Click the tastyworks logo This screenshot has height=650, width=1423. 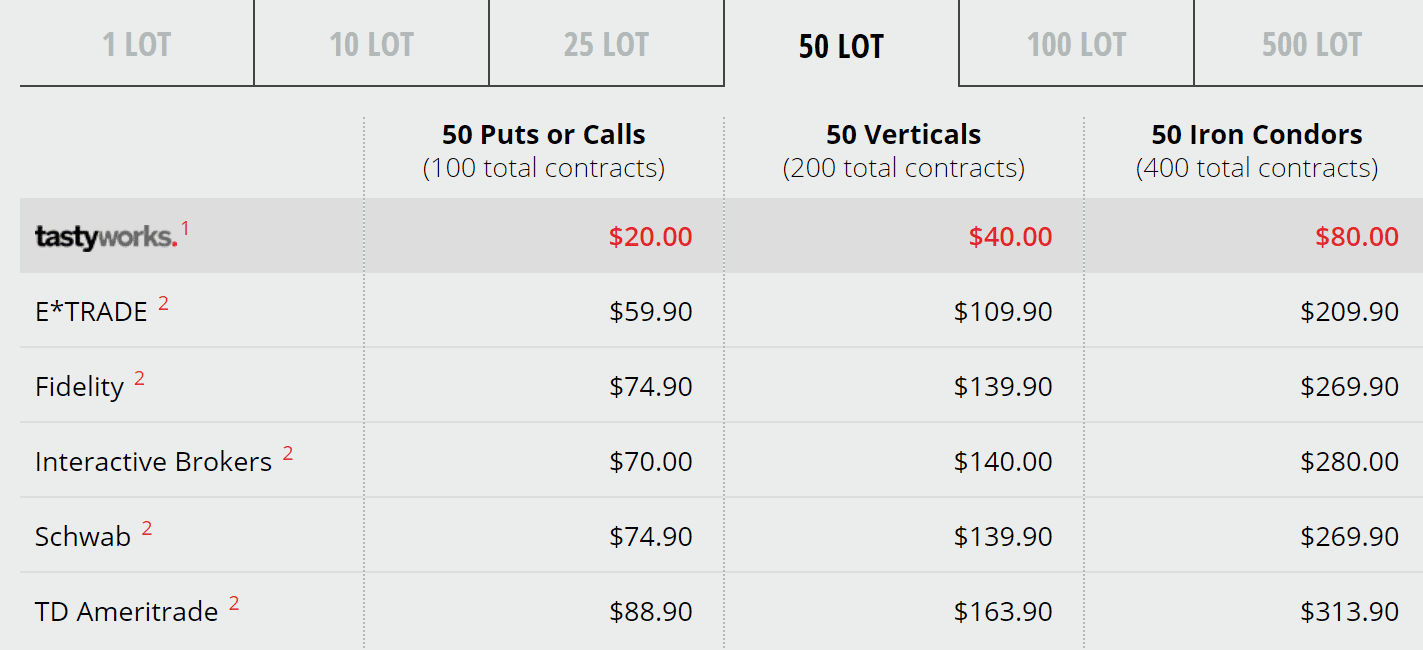click(106, 238)
